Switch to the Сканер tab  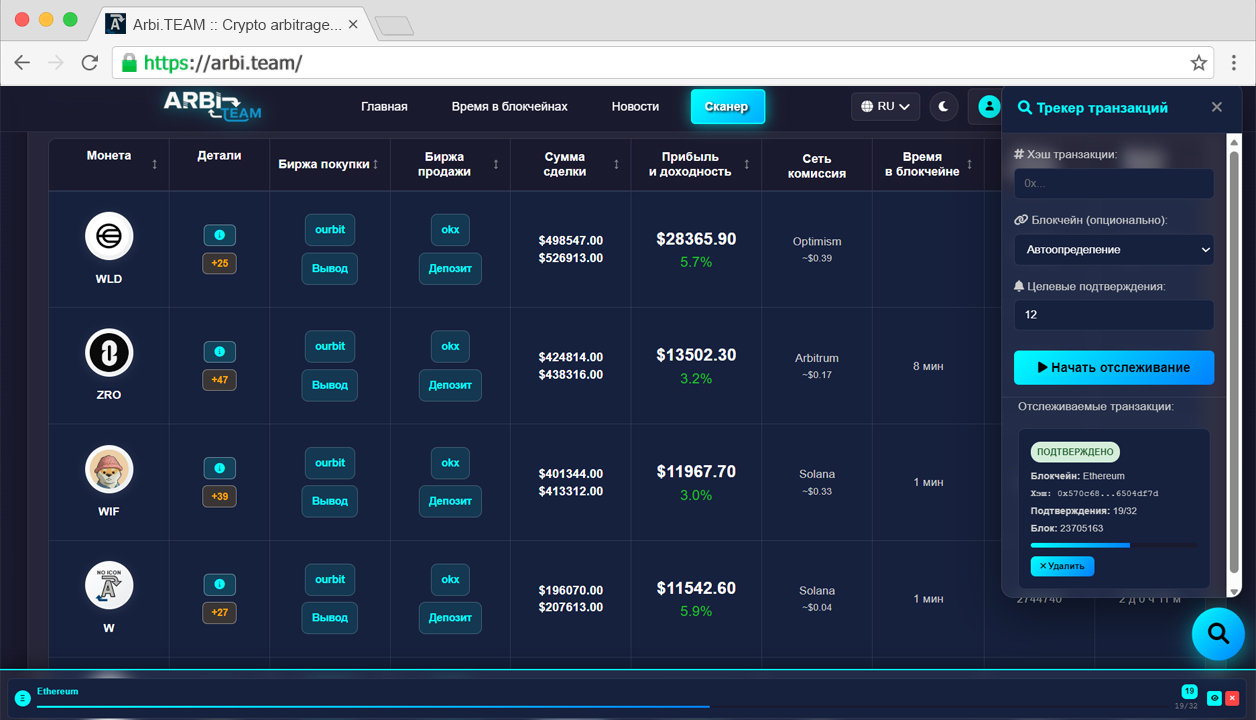(727, 106)
